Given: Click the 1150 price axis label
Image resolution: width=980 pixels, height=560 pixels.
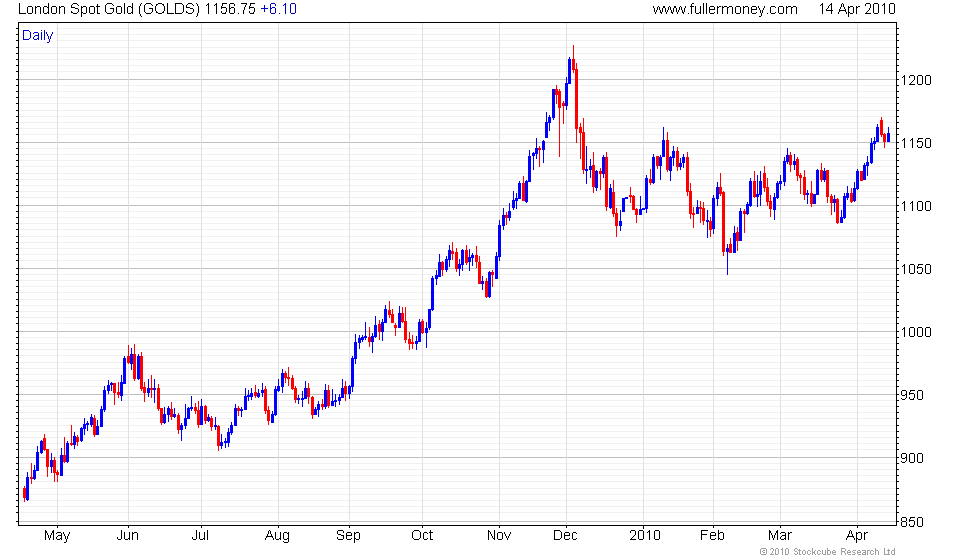Looking at the screenshot, I should 916,143.
